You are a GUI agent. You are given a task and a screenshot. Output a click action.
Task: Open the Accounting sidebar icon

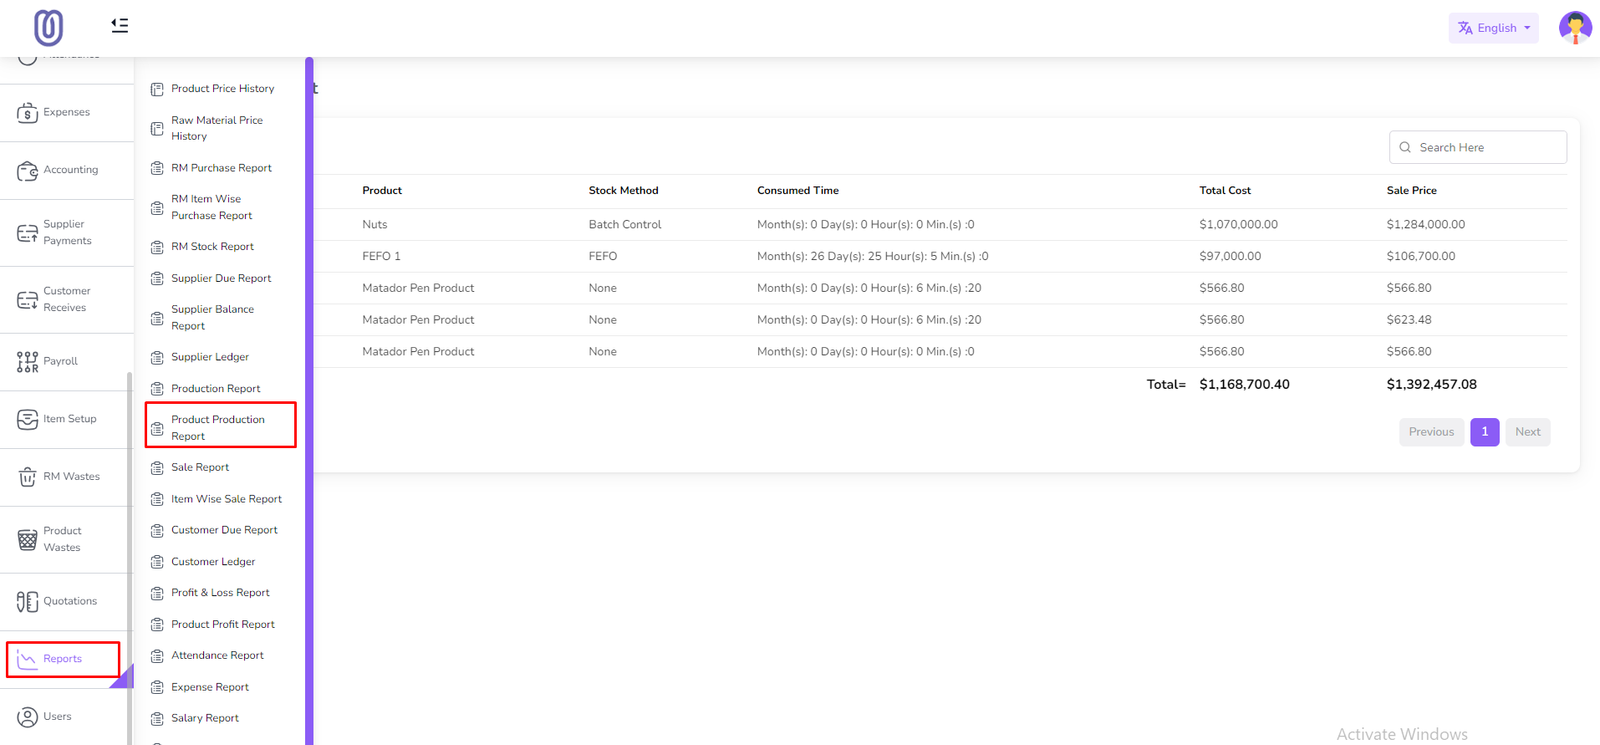click(x=28, y=171)
